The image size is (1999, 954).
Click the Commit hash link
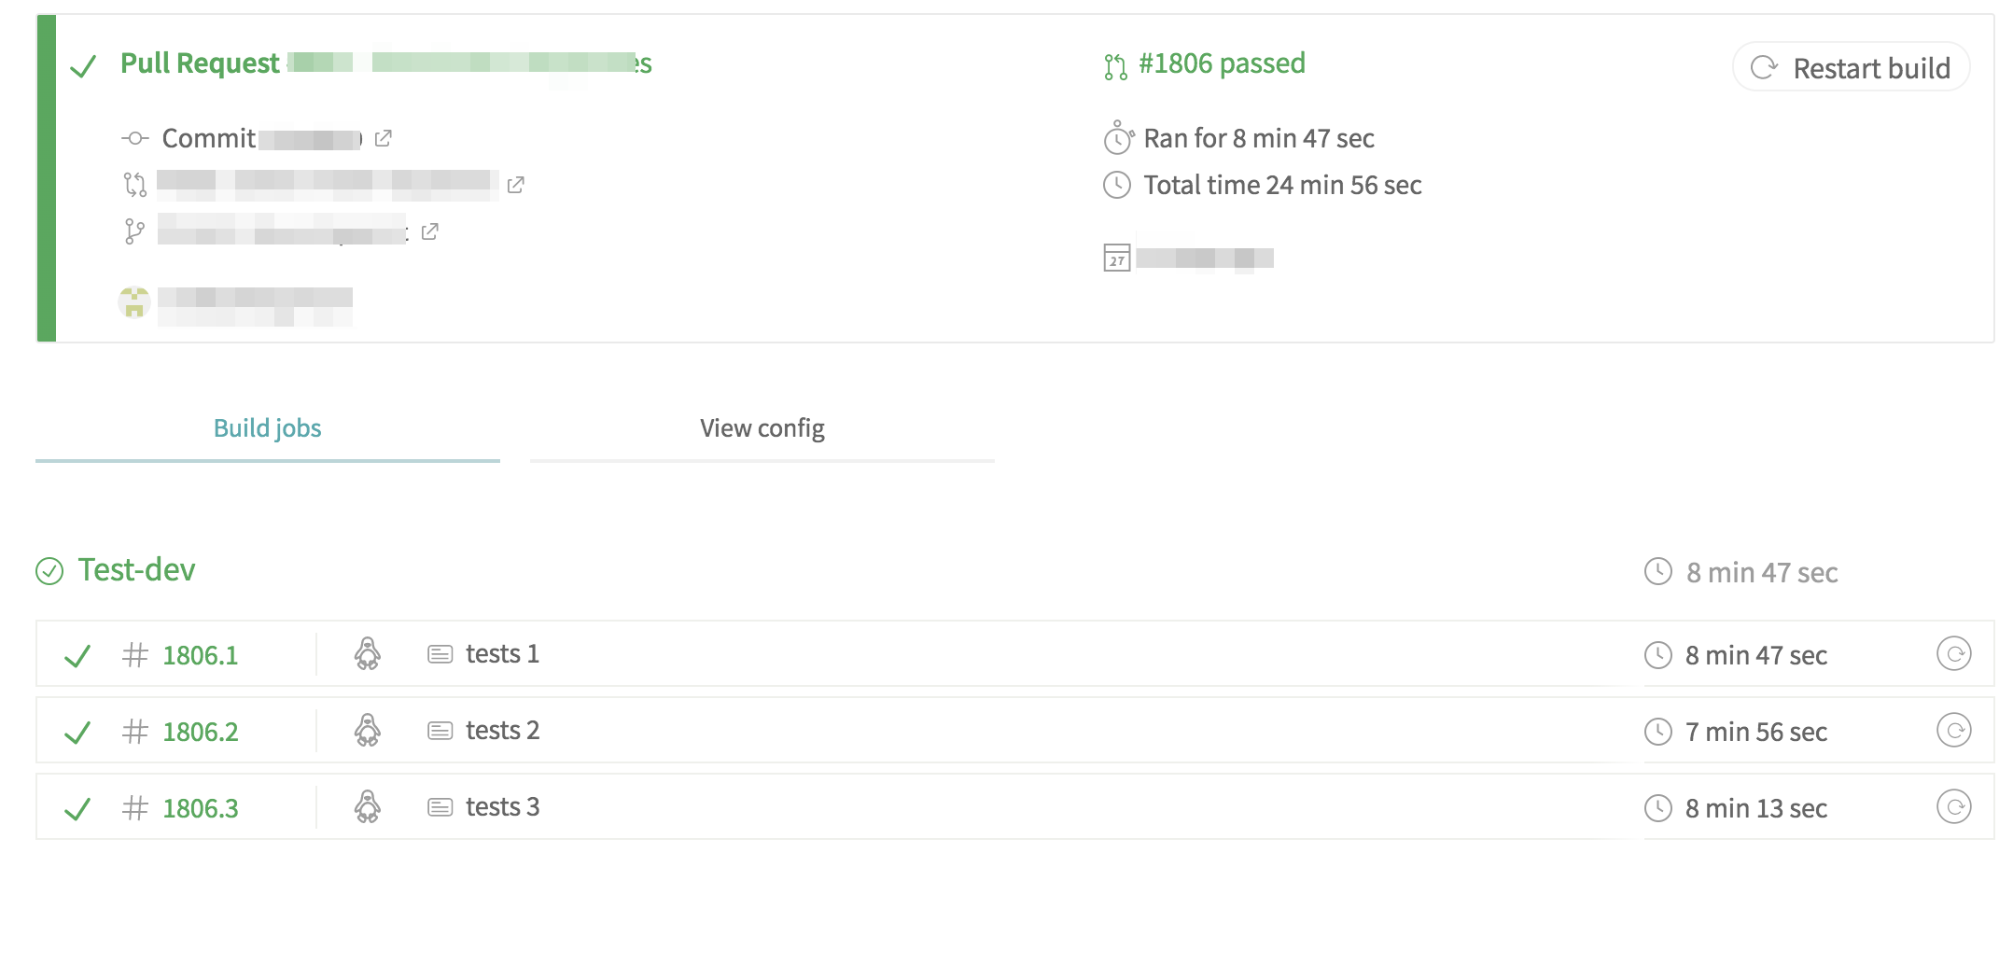coord(308,139)
